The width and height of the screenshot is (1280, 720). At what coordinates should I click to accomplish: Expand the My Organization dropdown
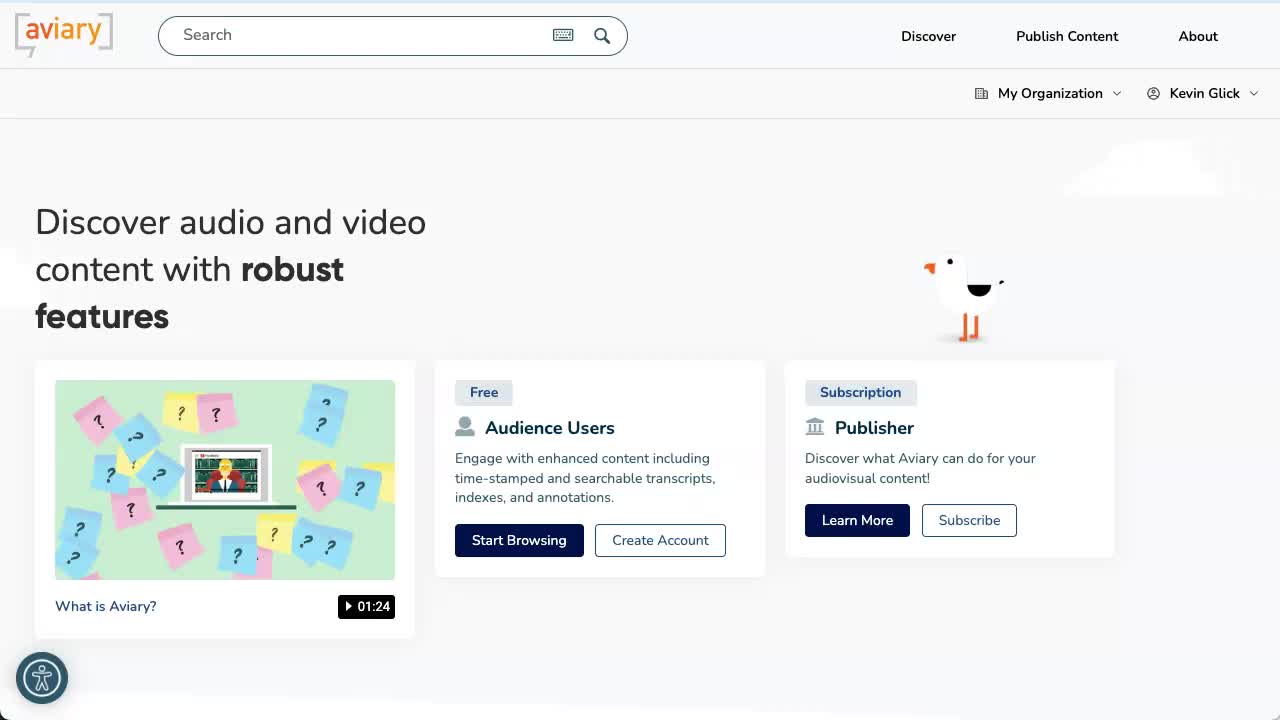coord(1049,93)
